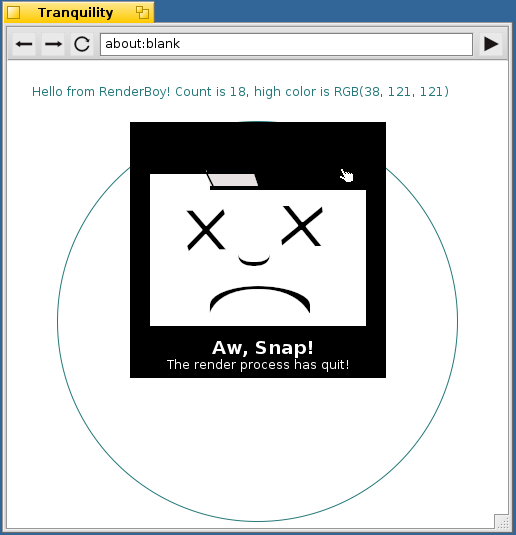The height and width of the screenshot is (535, 516).
Task: Close the Tranquility window using the yellow square box
Action: pyautogui.click(x=14, y=13)
